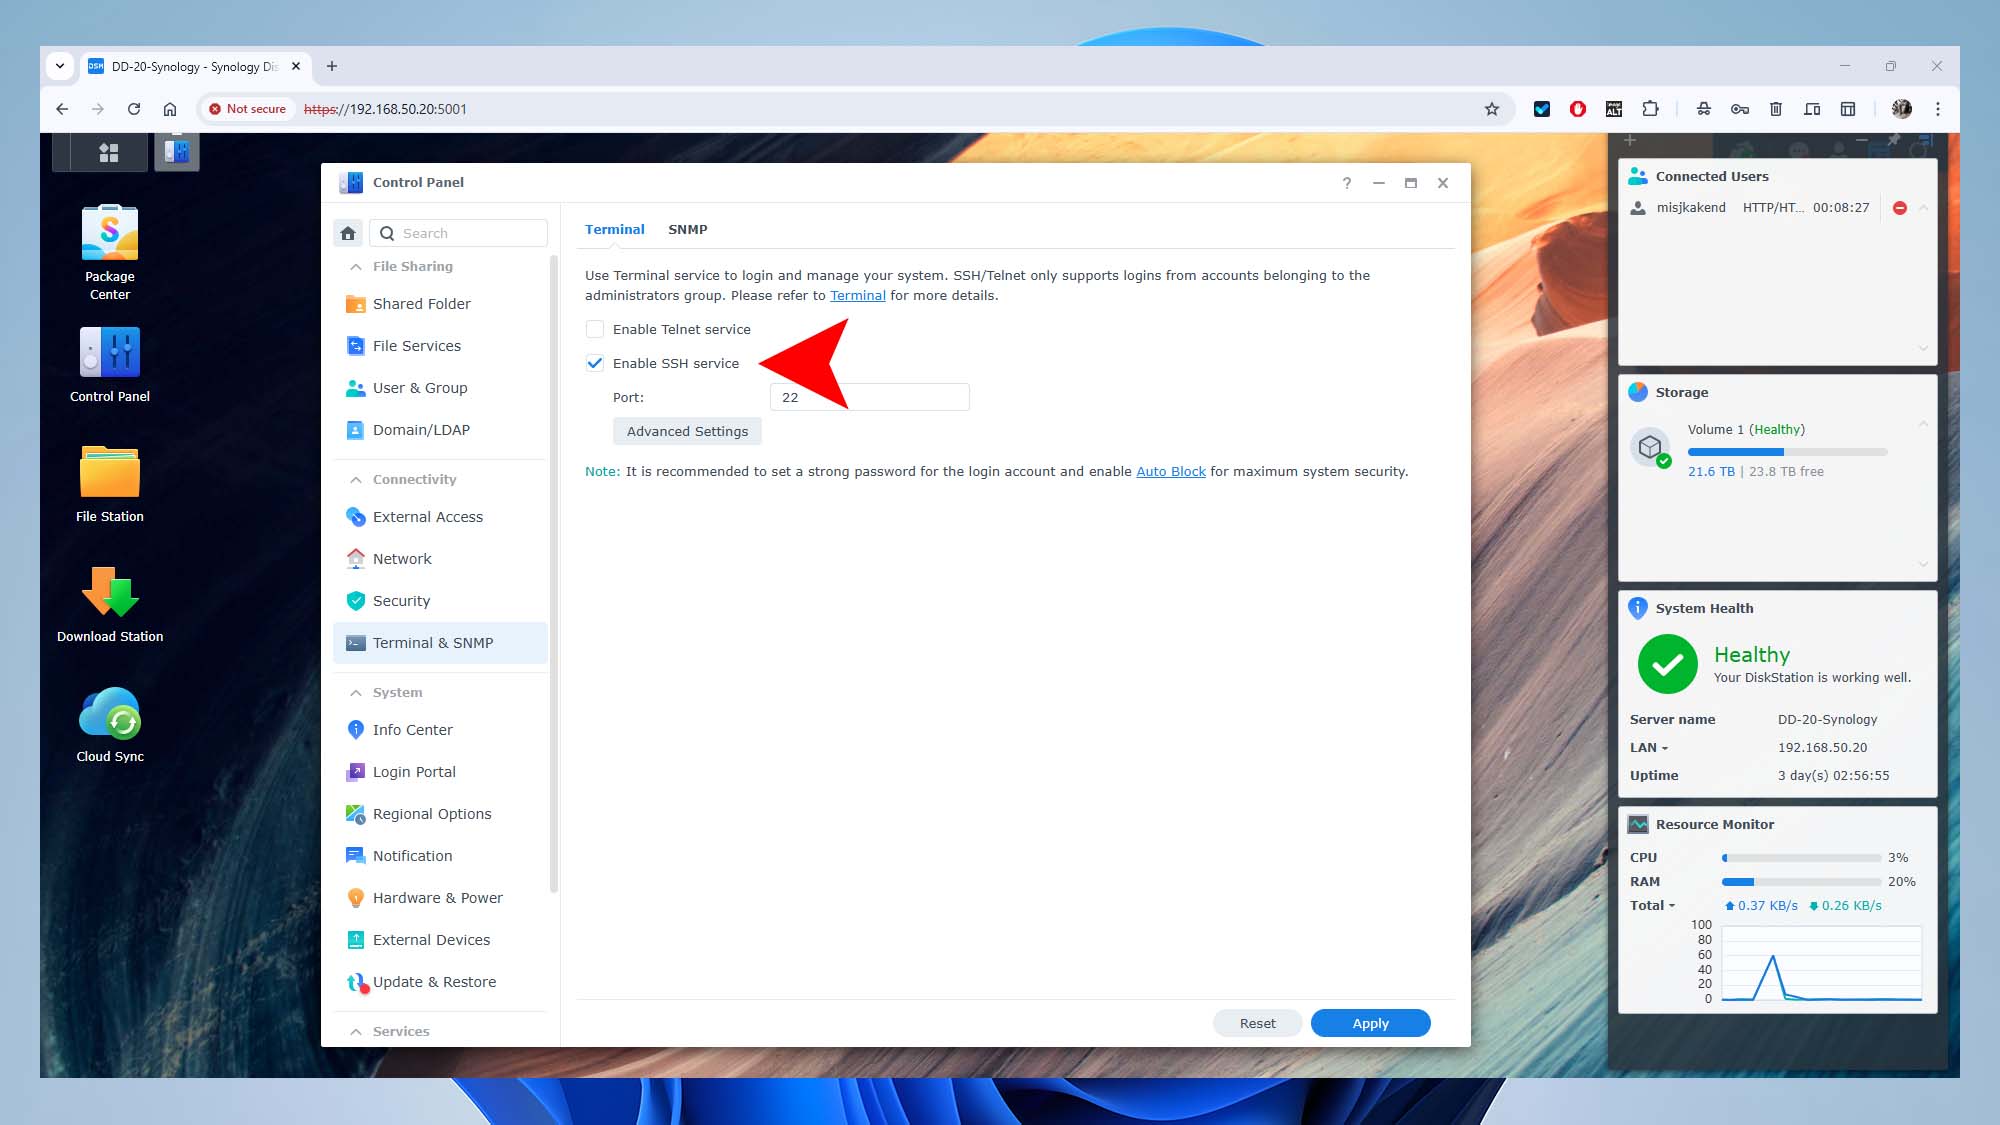Go to browser home page
This screenshot has height=1125, width=2000.
click(x=170, y=109)
